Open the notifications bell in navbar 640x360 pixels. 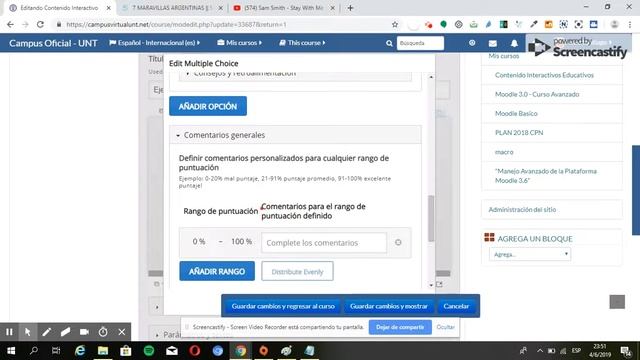point(514,43)
